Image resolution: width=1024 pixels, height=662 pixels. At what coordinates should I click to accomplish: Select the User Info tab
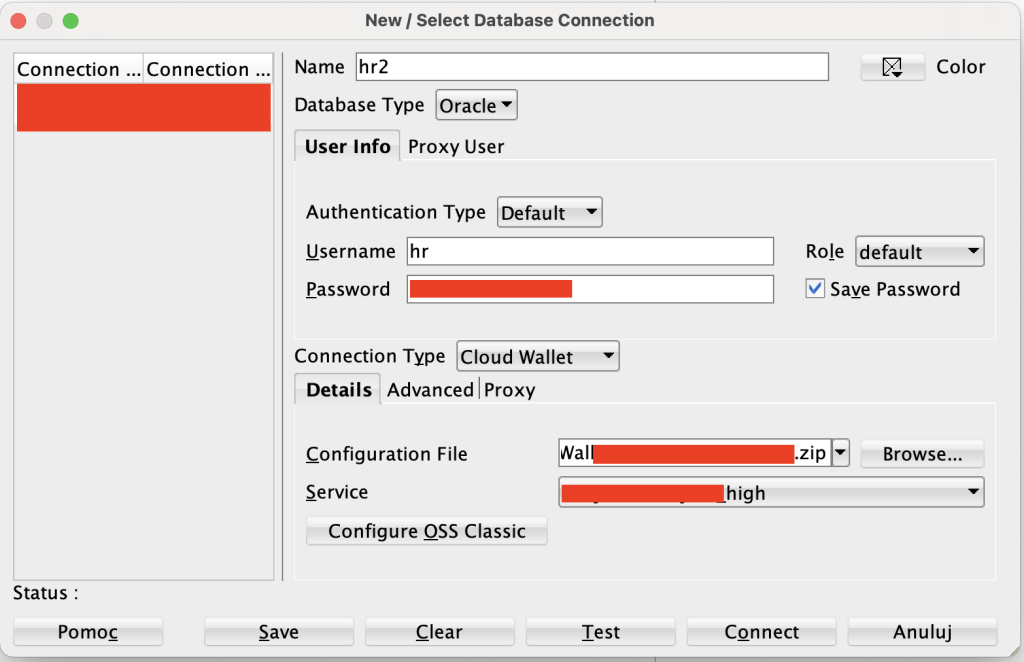click(x=347, y=146)
